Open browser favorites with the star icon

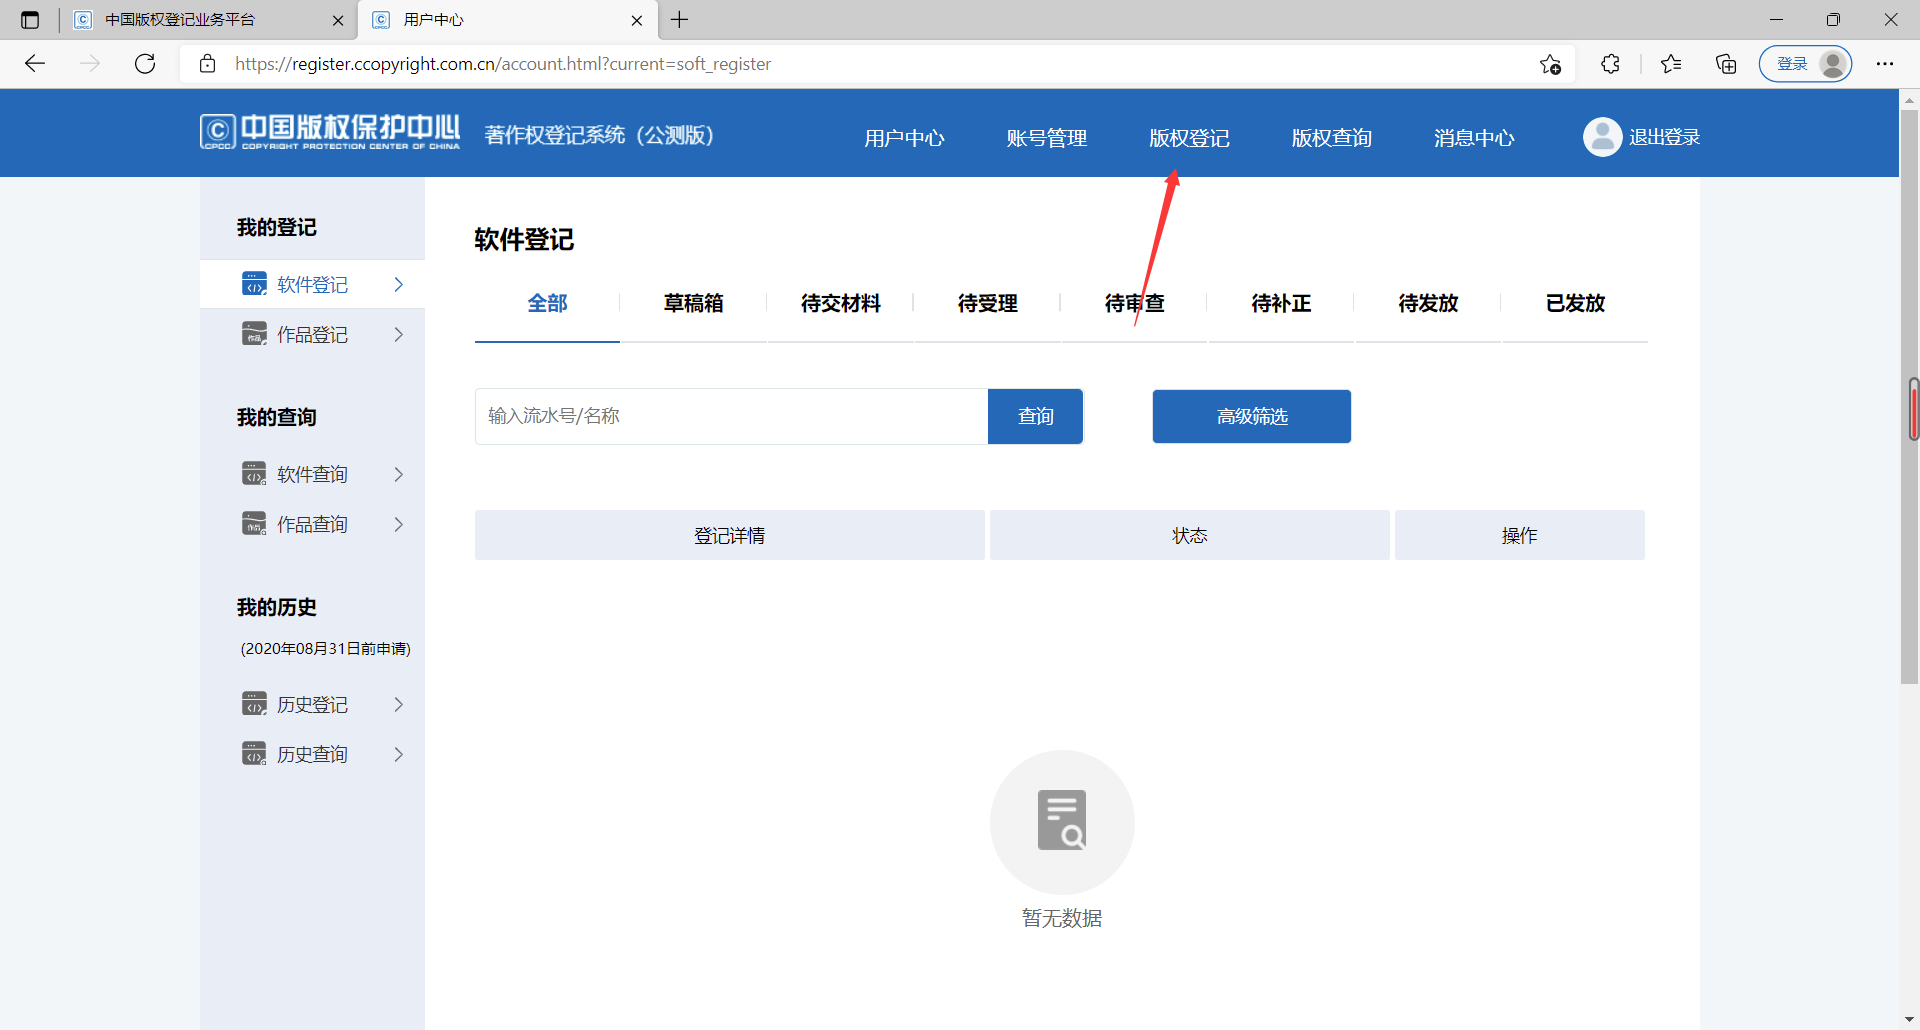[x=1671, y=63]
